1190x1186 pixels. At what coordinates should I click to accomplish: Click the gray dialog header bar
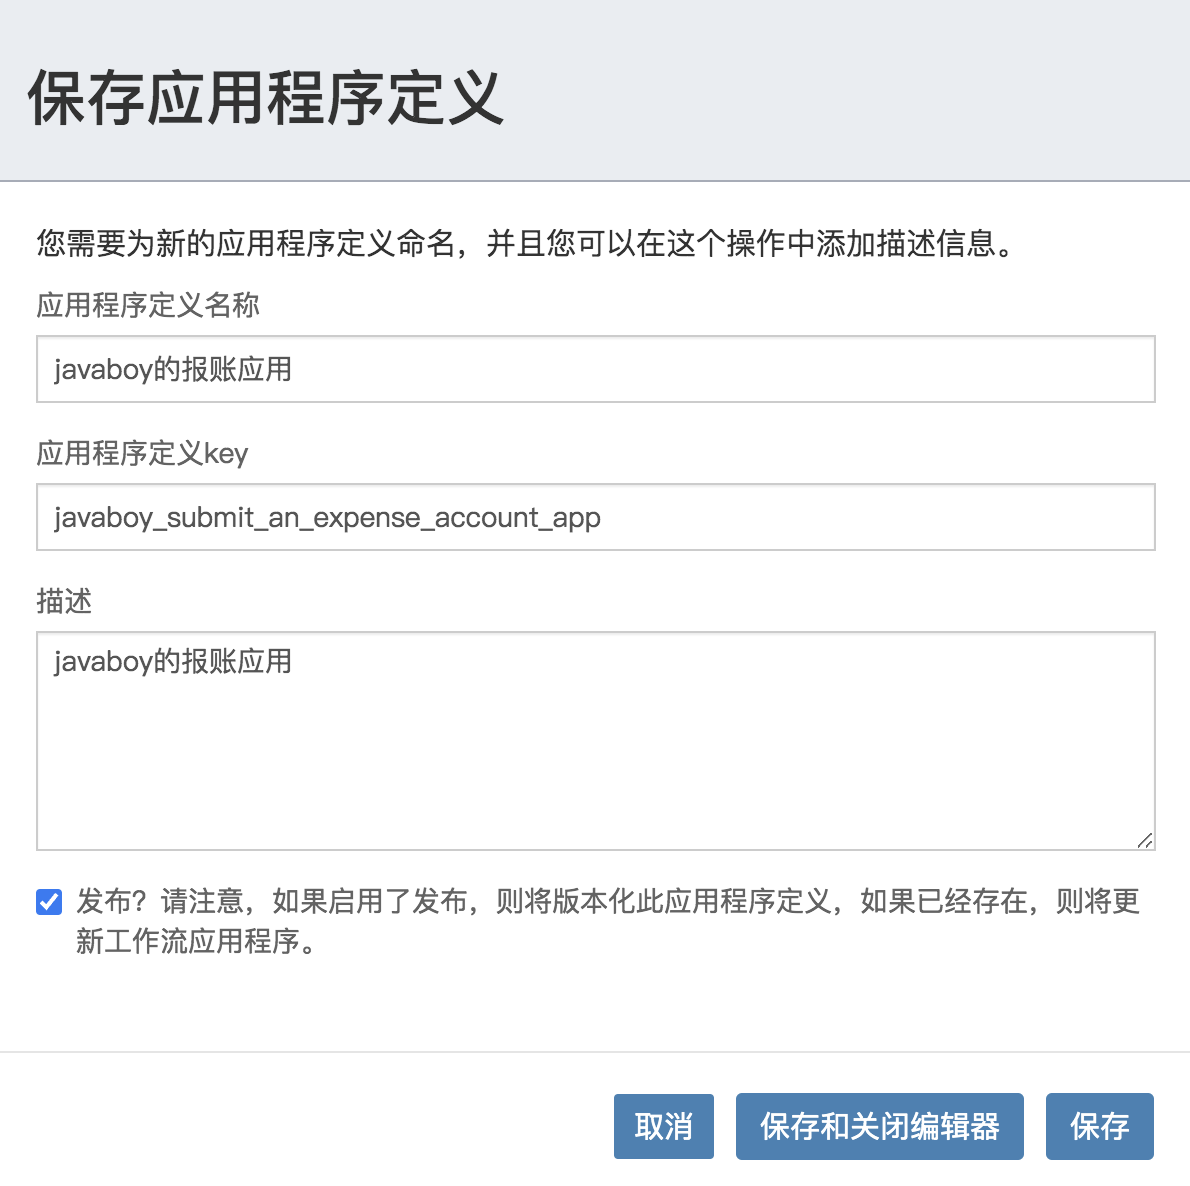coord(835,91)
